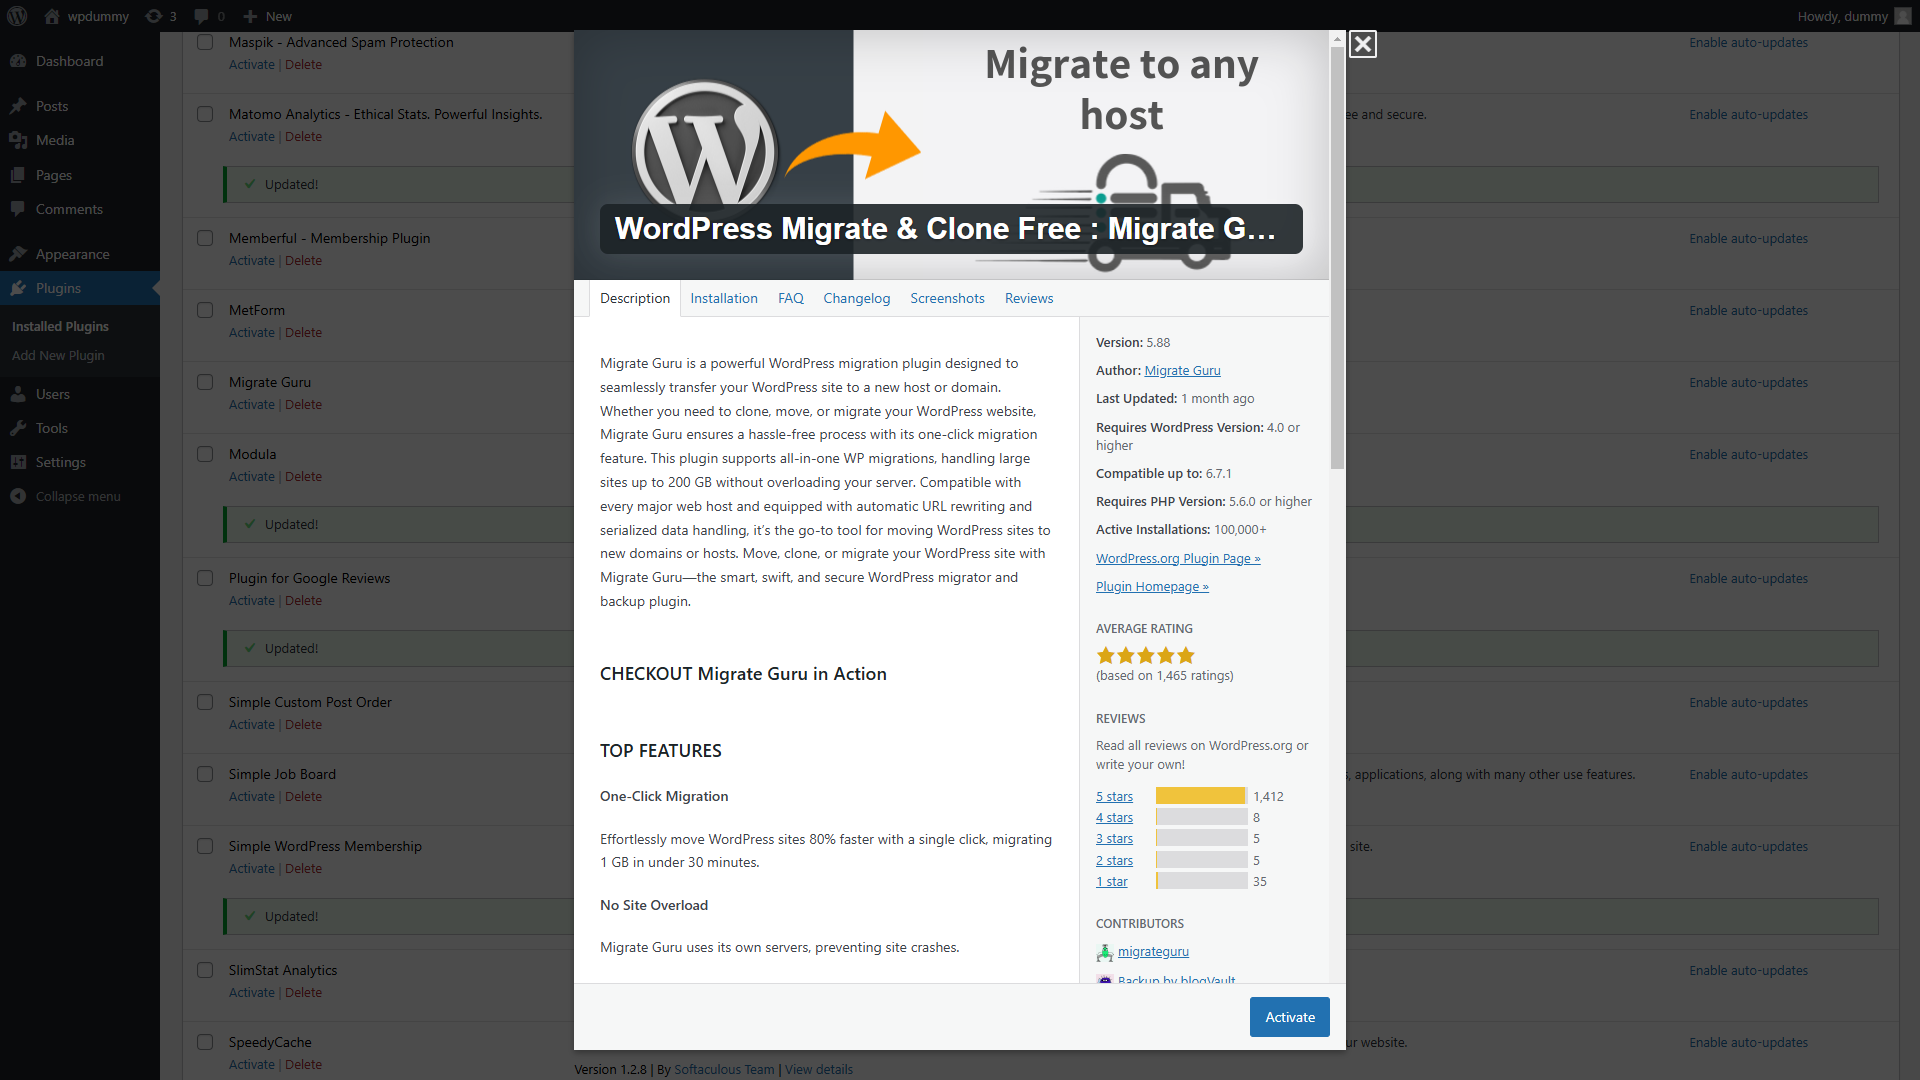
Task: Open the Reviews tab
Action: [1029, 298]
